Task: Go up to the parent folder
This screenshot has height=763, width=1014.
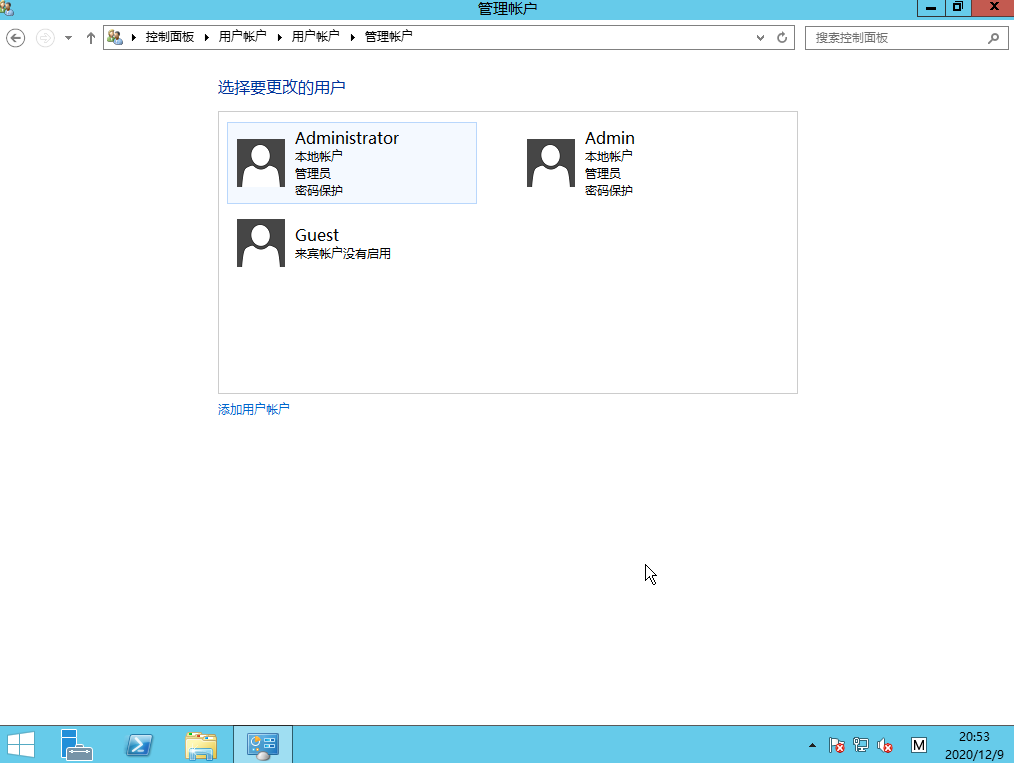Action: [x=90, y=37]
